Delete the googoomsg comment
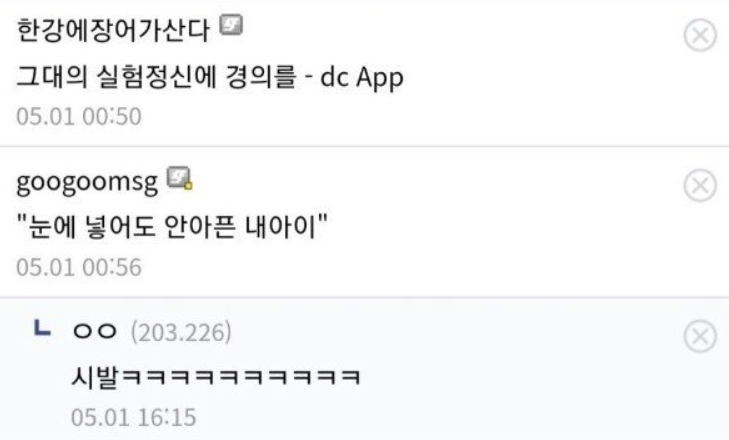Viewport: 729px width, 440px height. click(700, 186)
